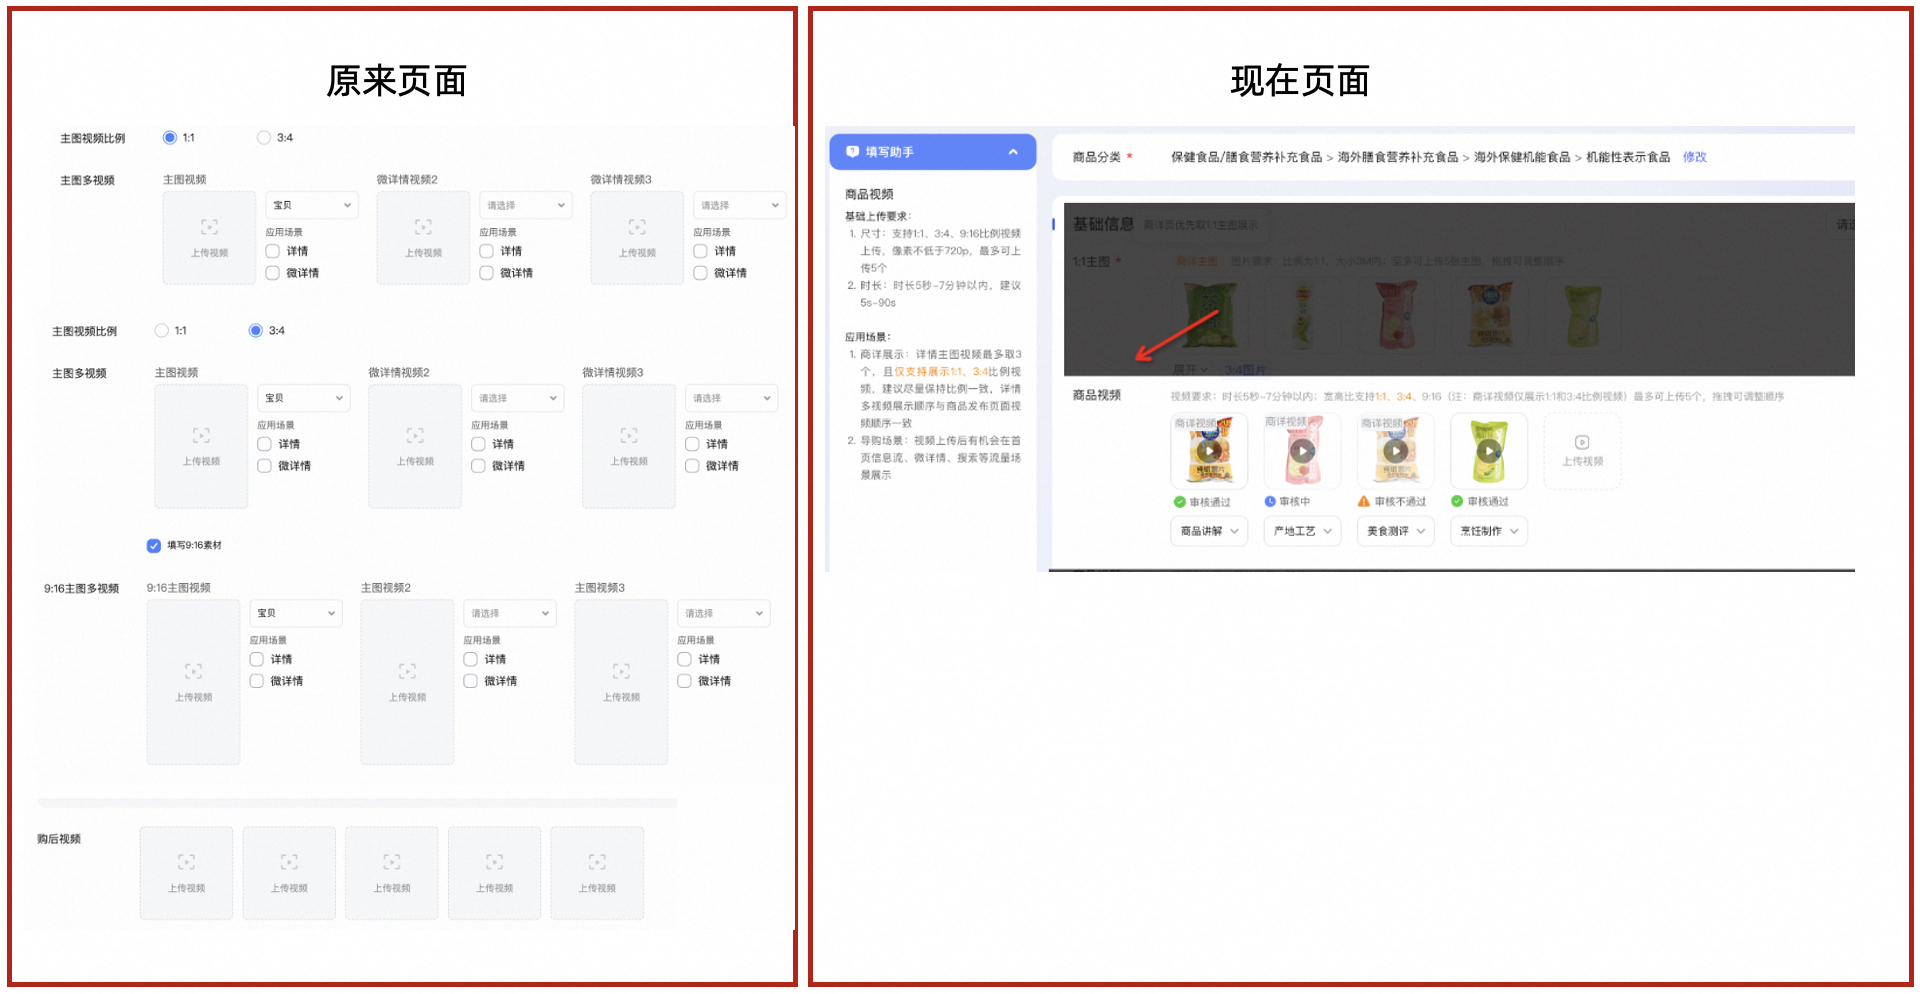
Task: Upload 主图视频 under the selected 1:1 ratio
Action: [x=209, y=238]
